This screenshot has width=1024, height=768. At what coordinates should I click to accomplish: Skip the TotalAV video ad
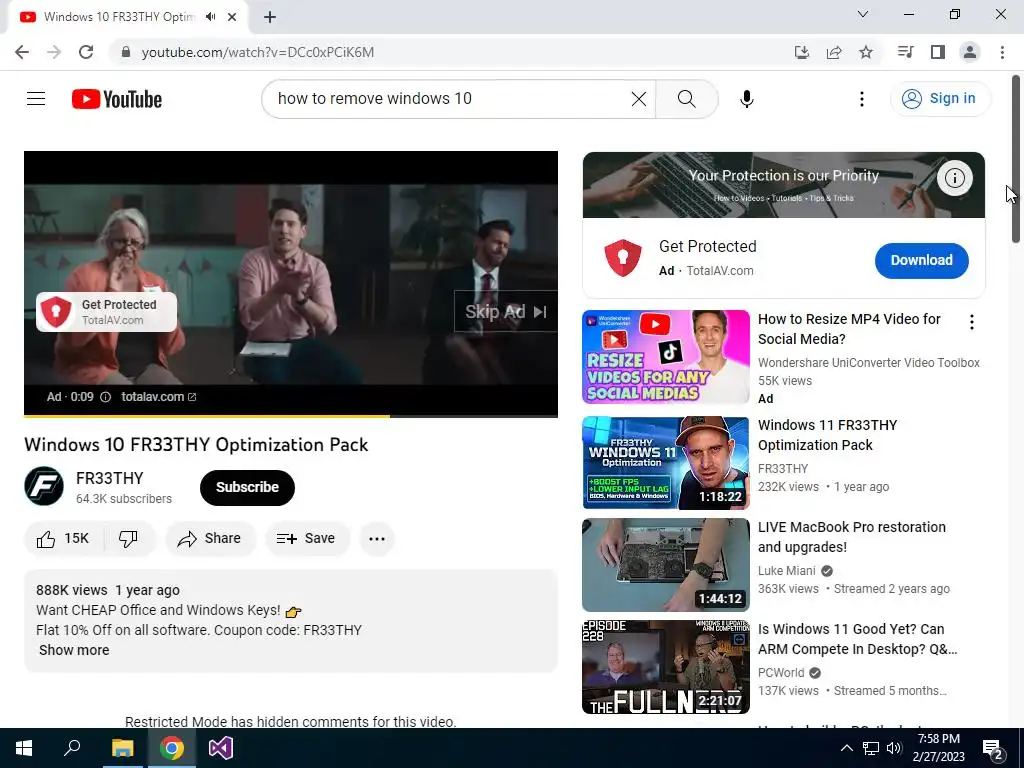tap(505, 312)
